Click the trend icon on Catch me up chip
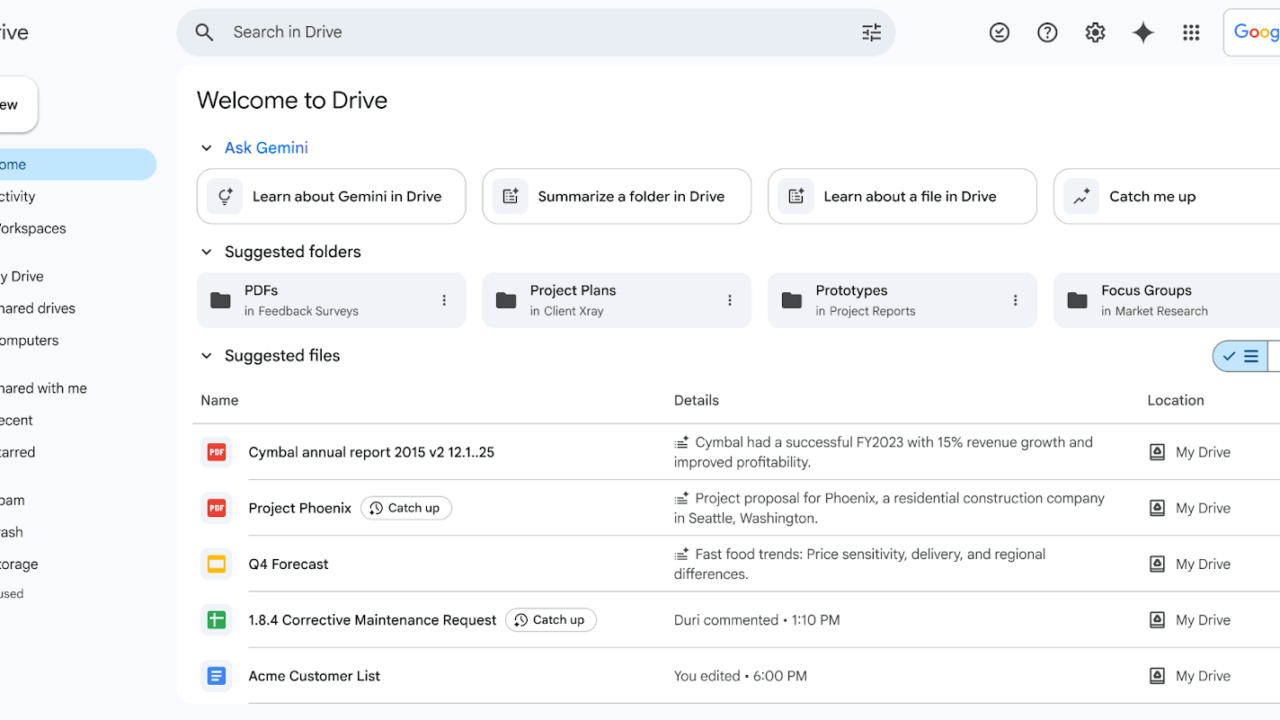The width and height of the screenshot is (1280, 720). 1082,196
